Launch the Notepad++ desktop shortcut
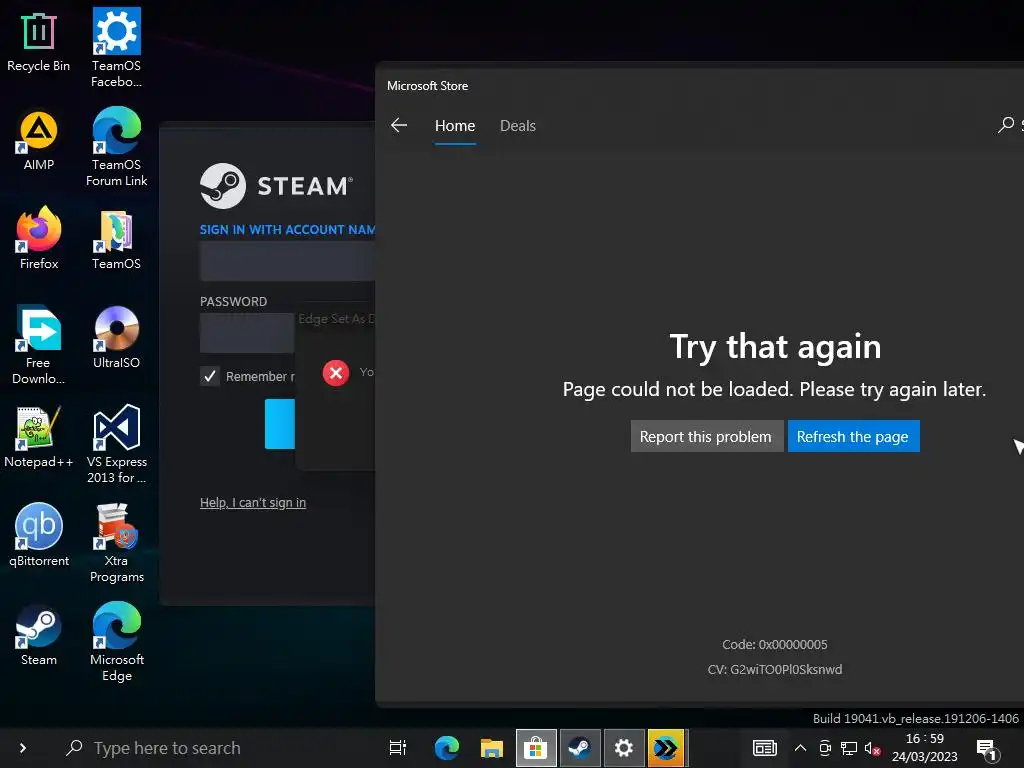The height and width of the screenshot is (768, 1024). click(39, 437)
